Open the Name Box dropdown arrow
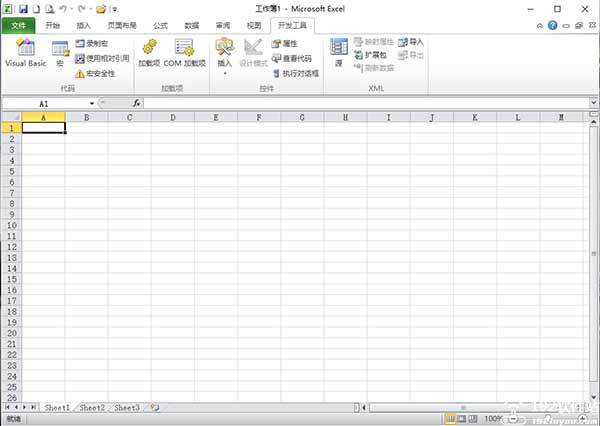600x426 pixels. coord(91,103)
